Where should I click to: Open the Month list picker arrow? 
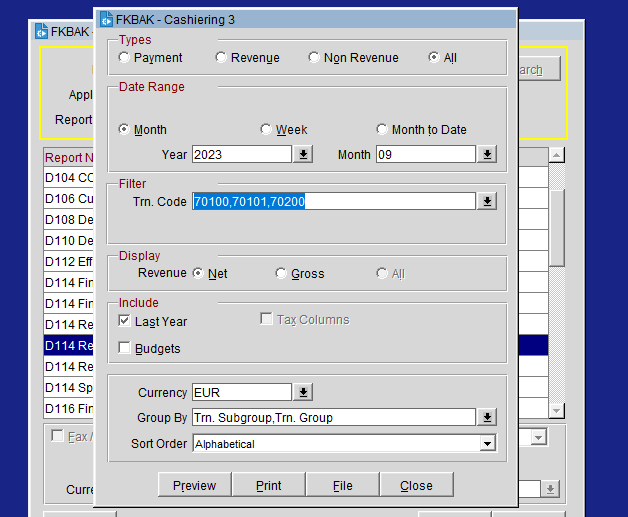pyautogui.click(x=487, y=155)
